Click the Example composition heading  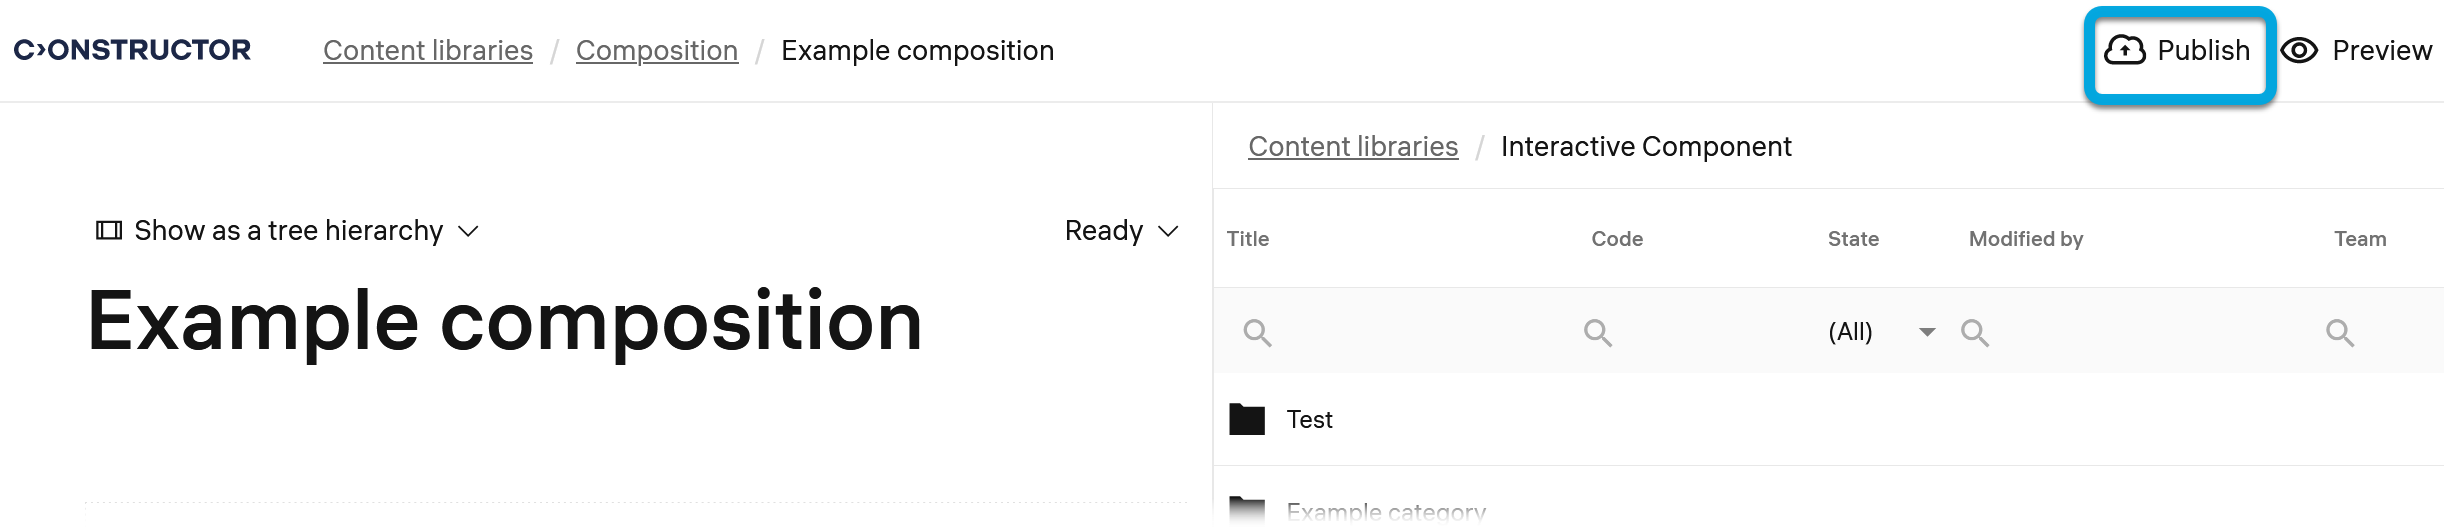(504, 322)
